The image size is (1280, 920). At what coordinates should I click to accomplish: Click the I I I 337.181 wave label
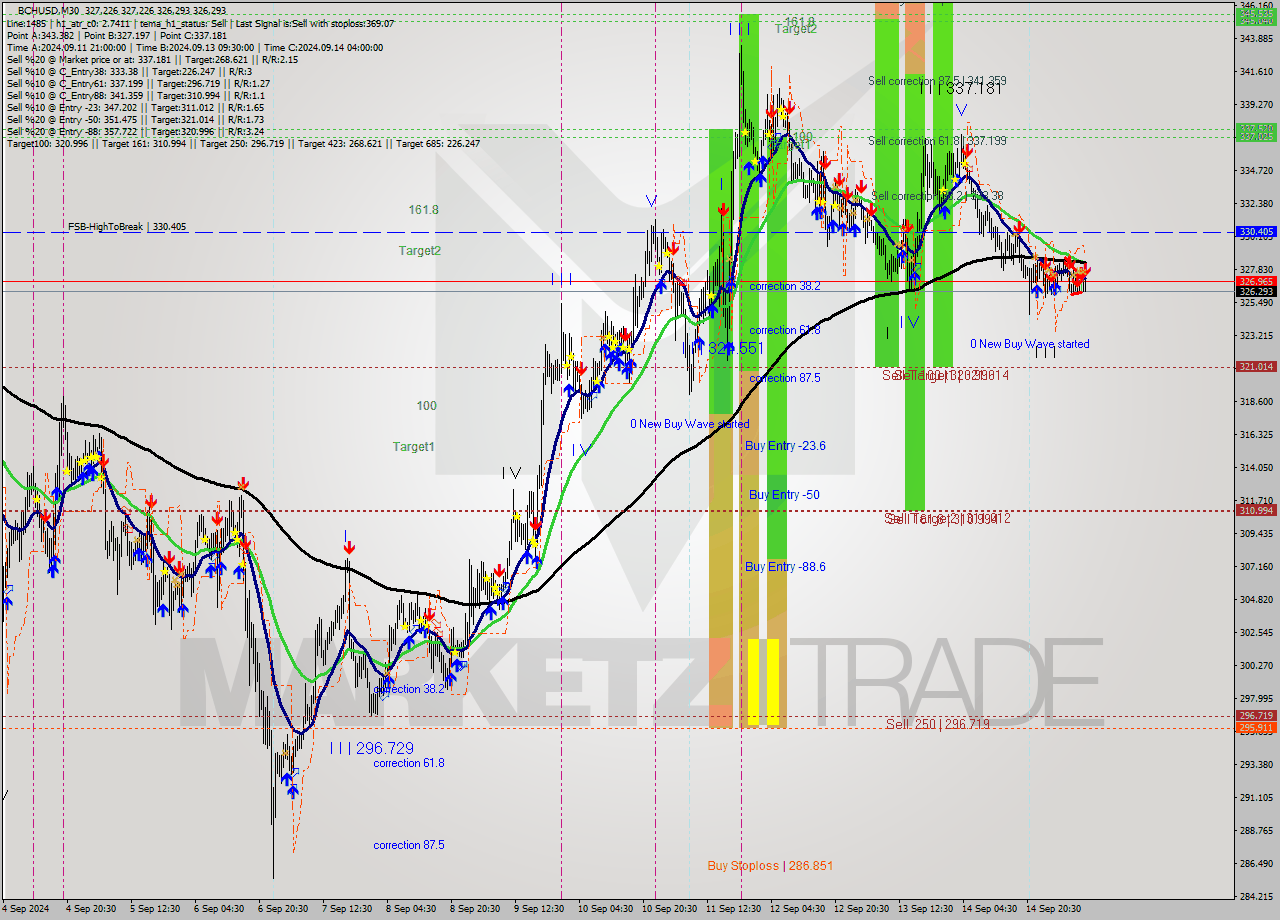tap(961, 89)
